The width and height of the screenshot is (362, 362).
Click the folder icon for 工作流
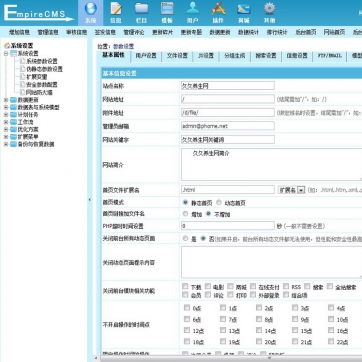(x=13, y=122)
